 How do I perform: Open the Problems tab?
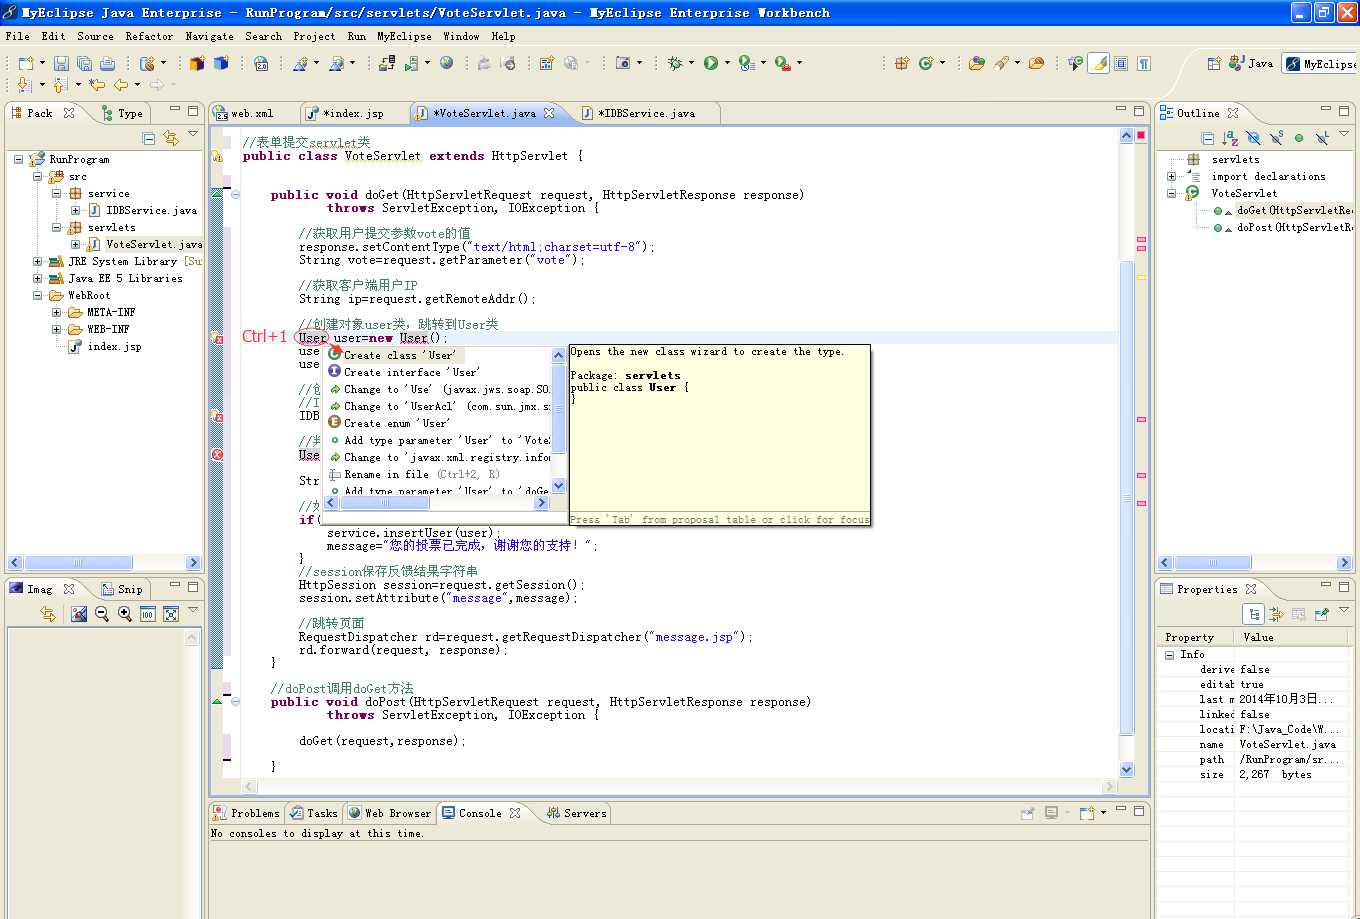(x=247, y=813)
